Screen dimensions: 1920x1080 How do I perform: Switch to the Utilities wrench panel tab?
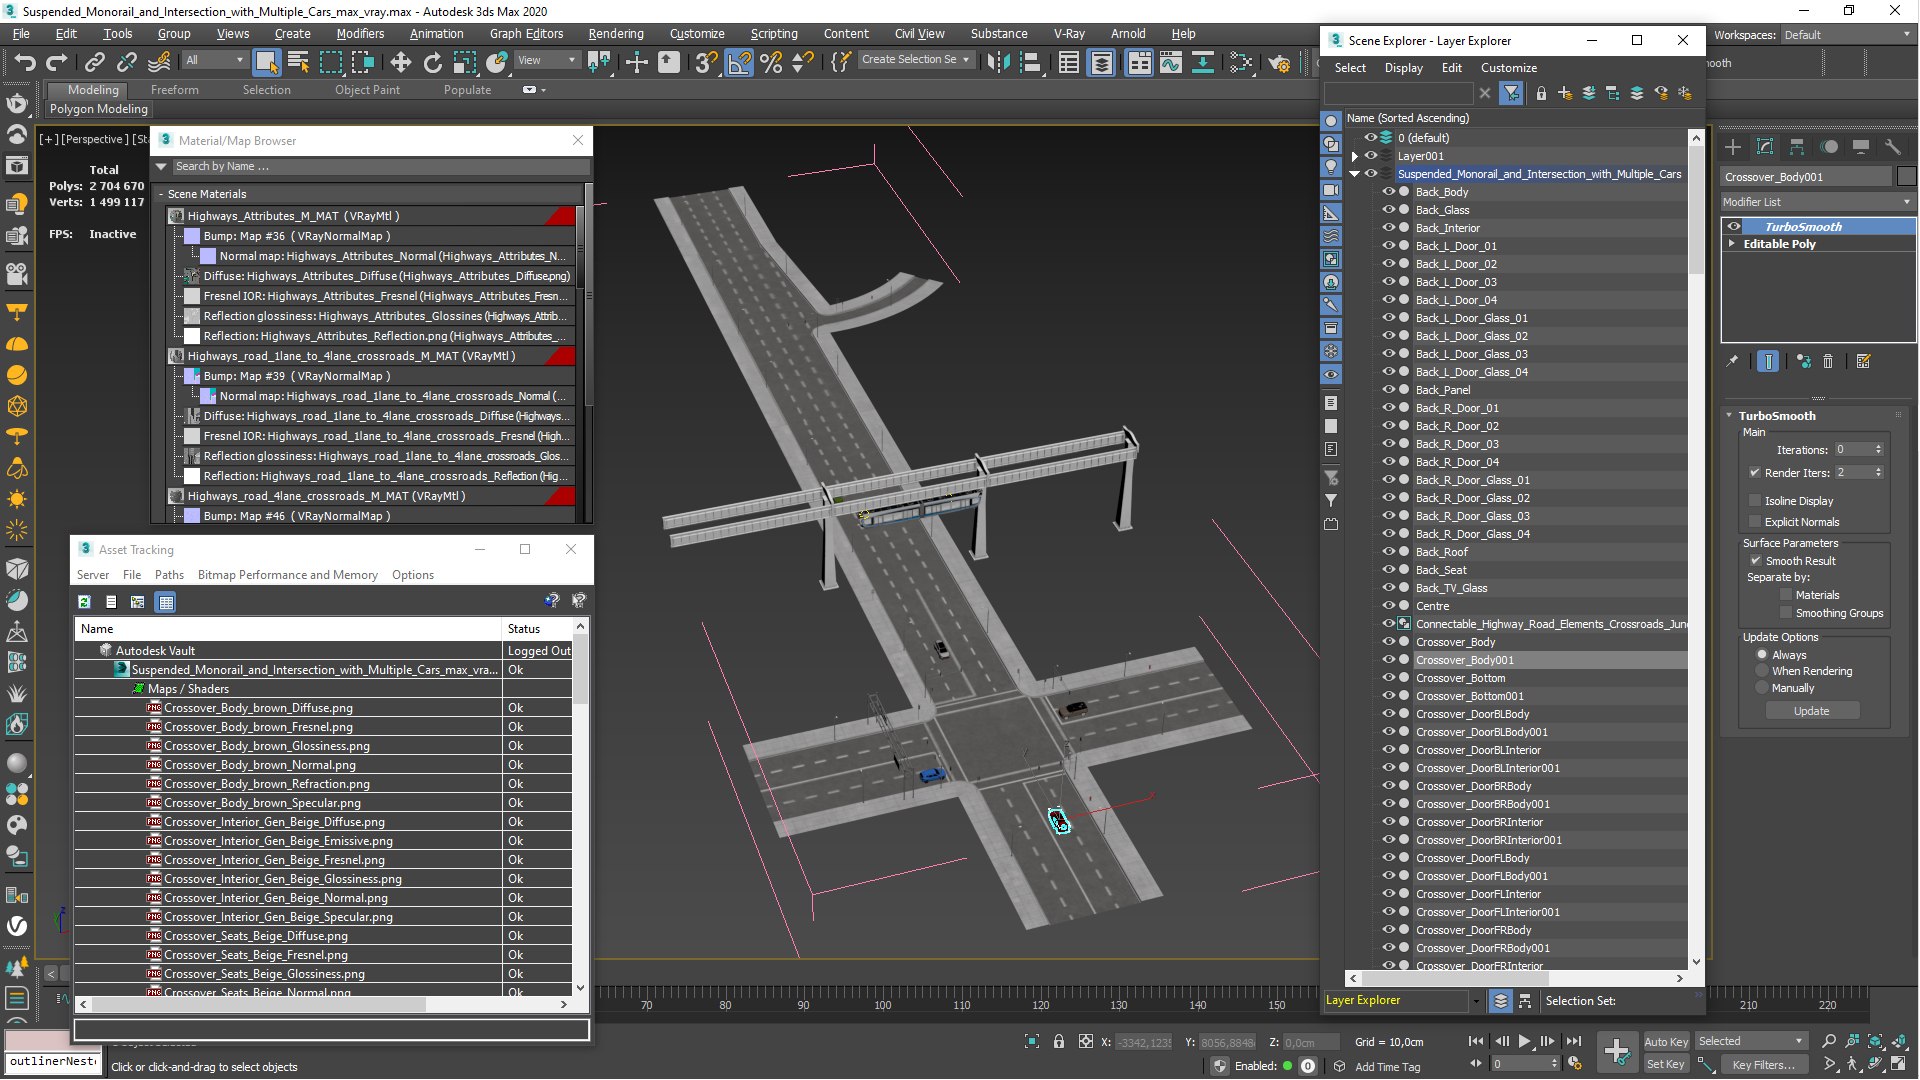(x=1893, y=147)
